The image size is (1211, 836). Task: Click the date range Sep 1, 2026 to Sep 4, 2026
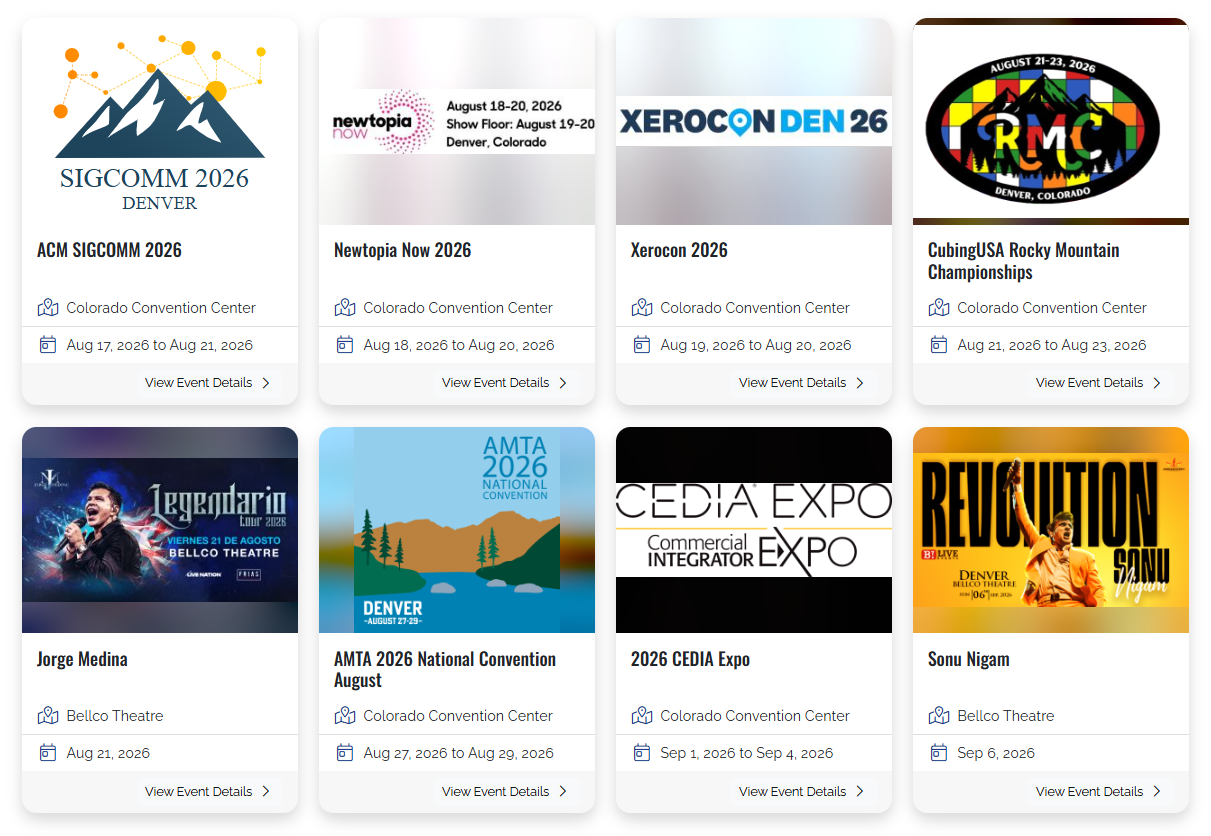pyautogui.click(x=747, y=753)
